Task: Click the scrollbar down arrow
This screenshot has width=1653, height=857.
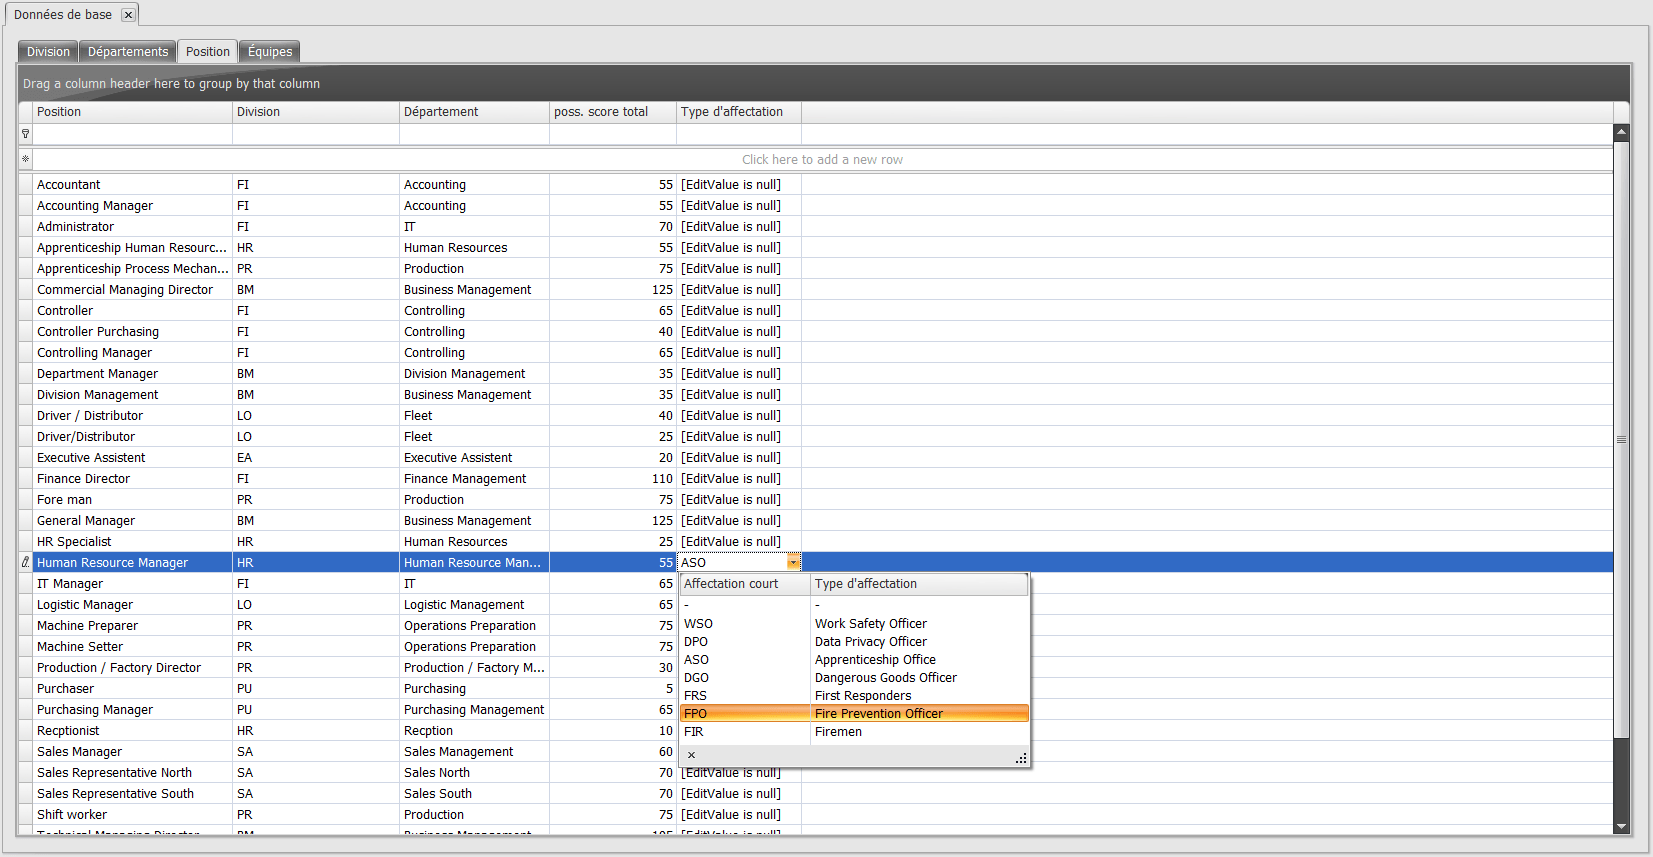Action: click(x=1621, y=827)
